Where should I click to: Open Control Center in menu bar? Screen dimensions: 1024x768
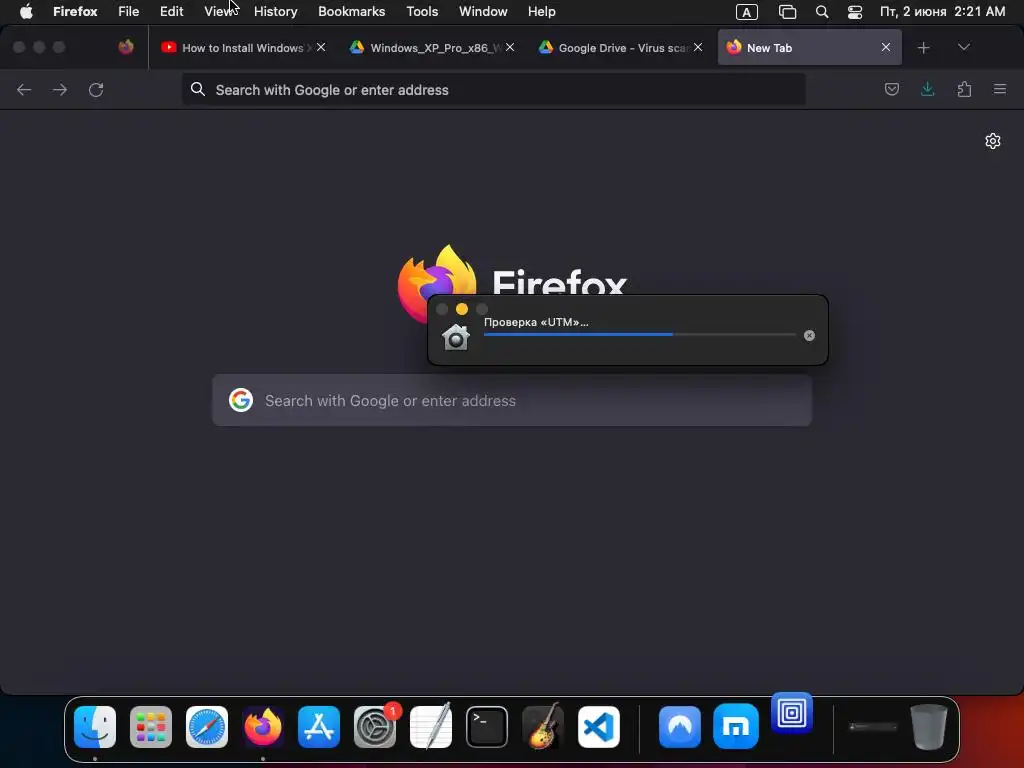pyautogui.click(x=855, y=12)
